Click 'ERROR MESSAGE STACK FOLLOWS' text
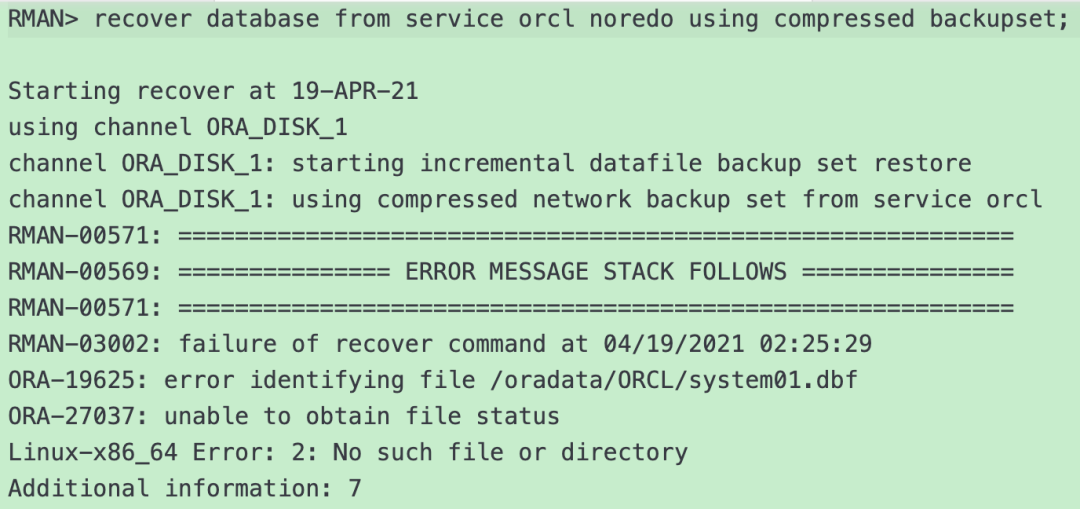The height and width of the screenshot is (509, 1080). [x=595, y=272]
